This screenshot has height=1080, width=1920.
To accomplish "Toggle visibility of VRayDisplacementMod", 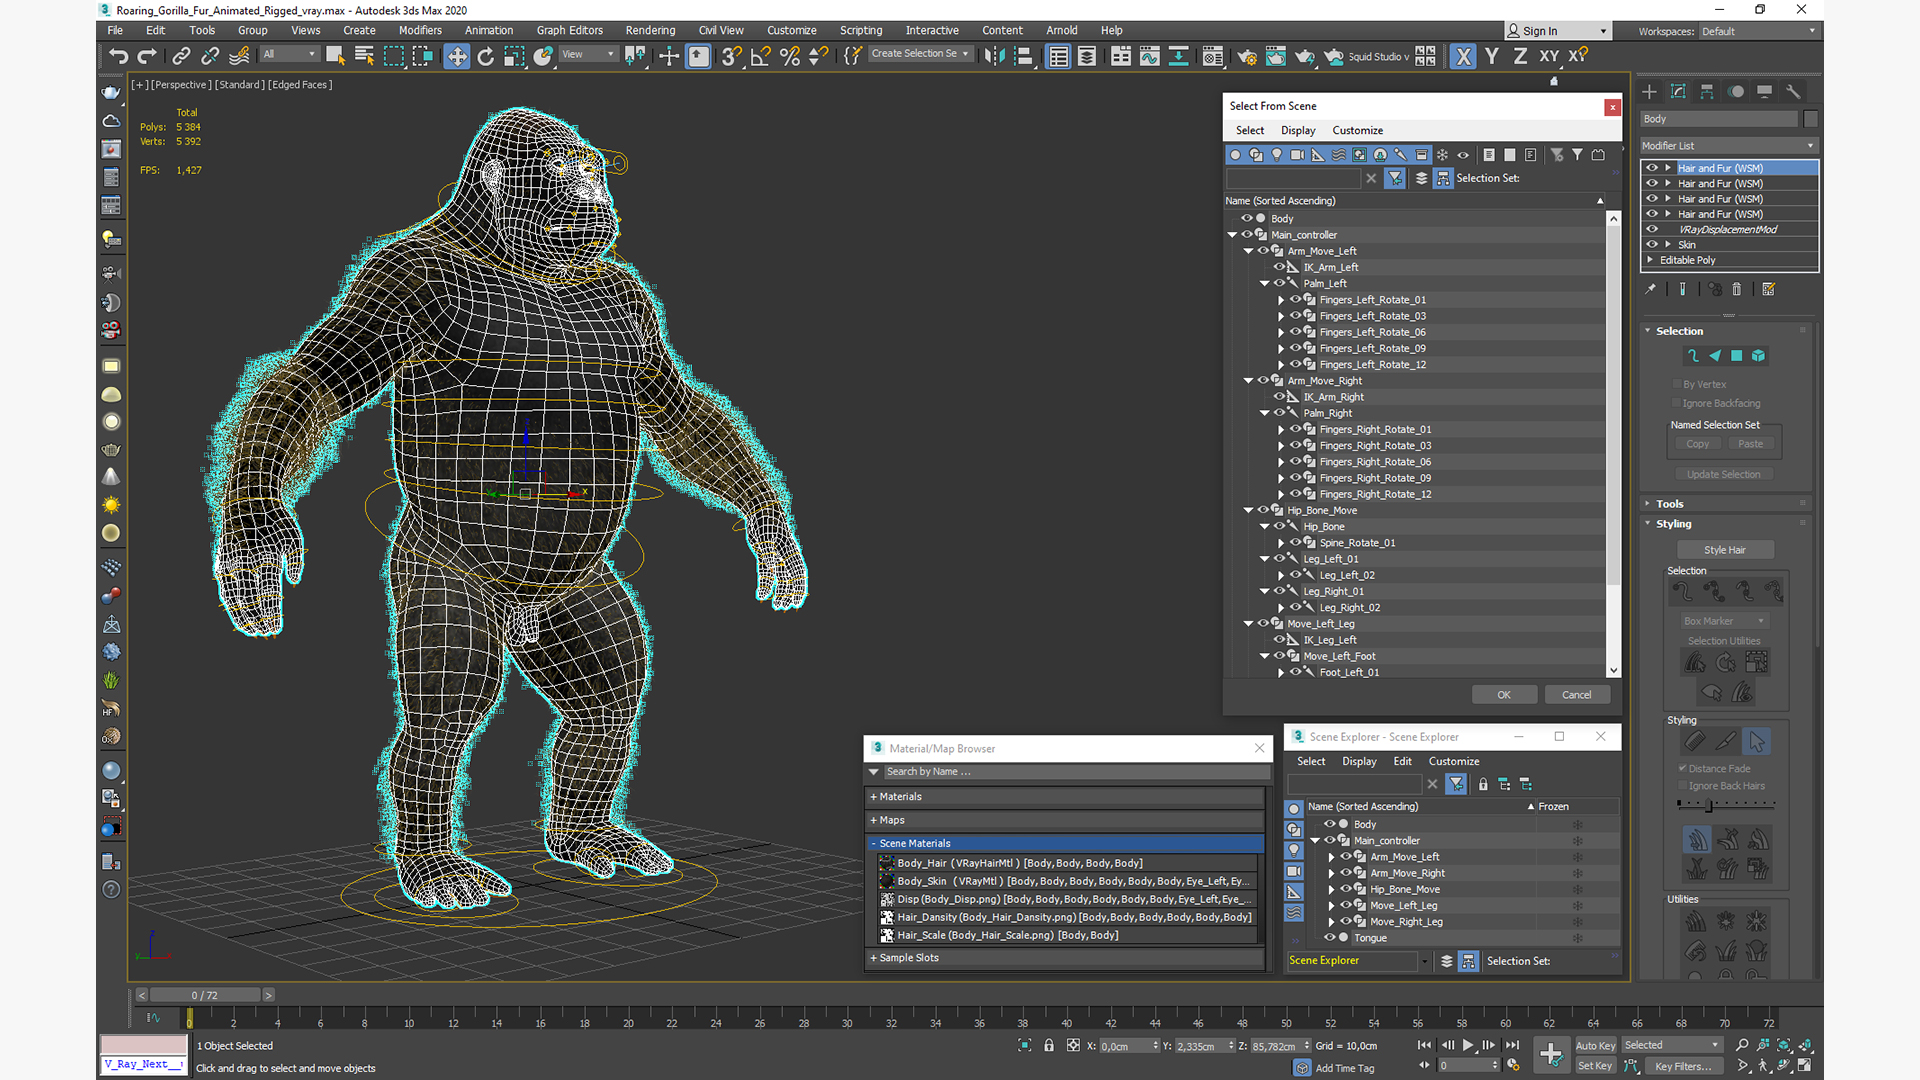I will pos(1652,228).
